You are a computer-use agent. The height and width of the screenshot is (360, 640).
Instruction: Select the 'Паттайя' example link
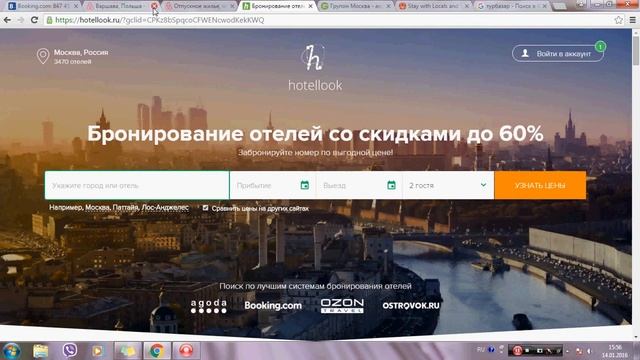point(125,207)
